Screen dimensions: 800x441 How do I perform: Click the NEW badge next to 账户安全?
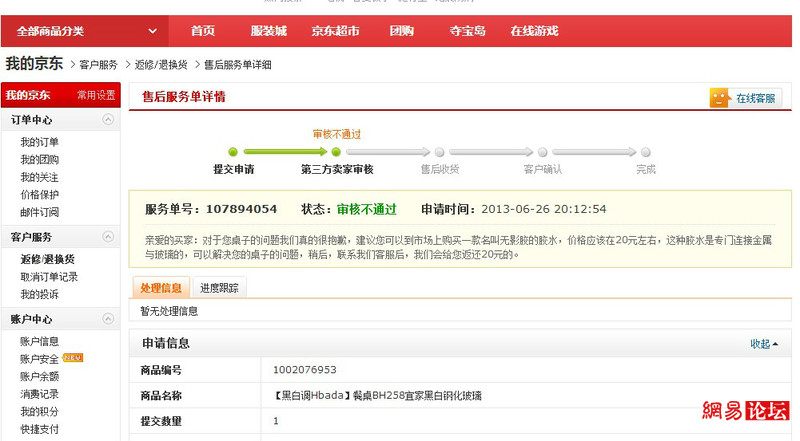click(x=72, y=358)
